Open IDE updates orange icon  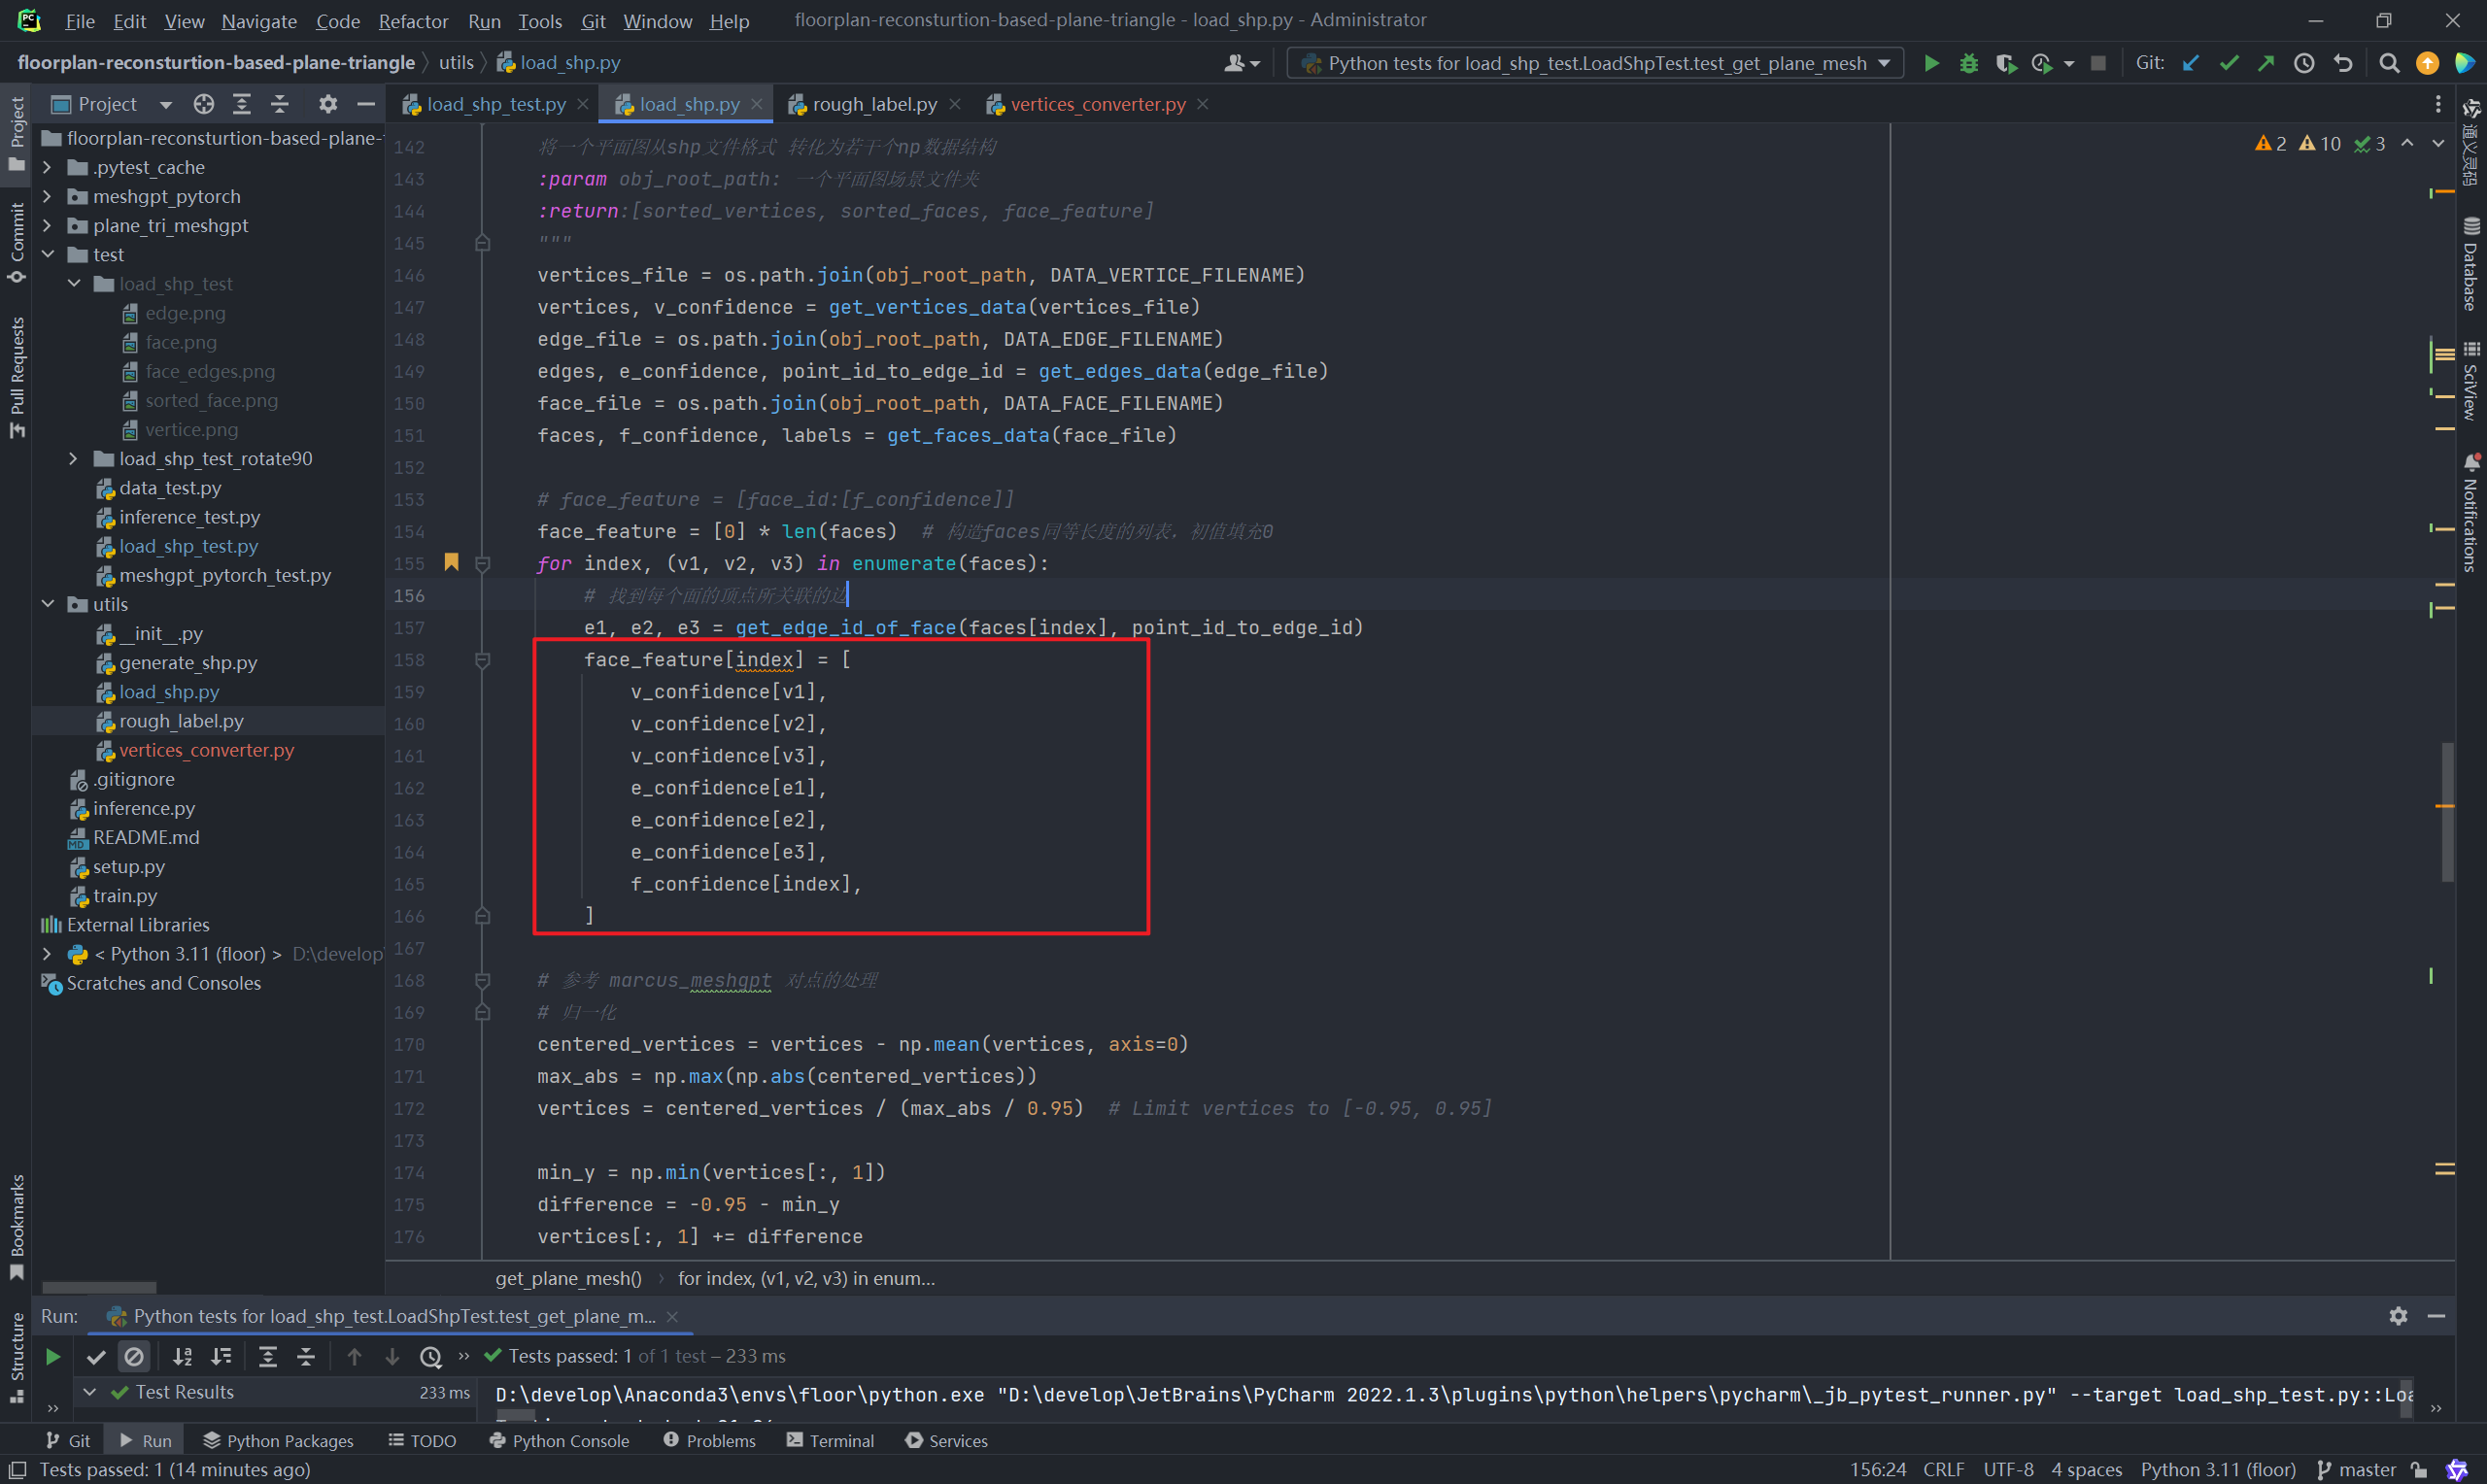click(x=2427, y=63)
